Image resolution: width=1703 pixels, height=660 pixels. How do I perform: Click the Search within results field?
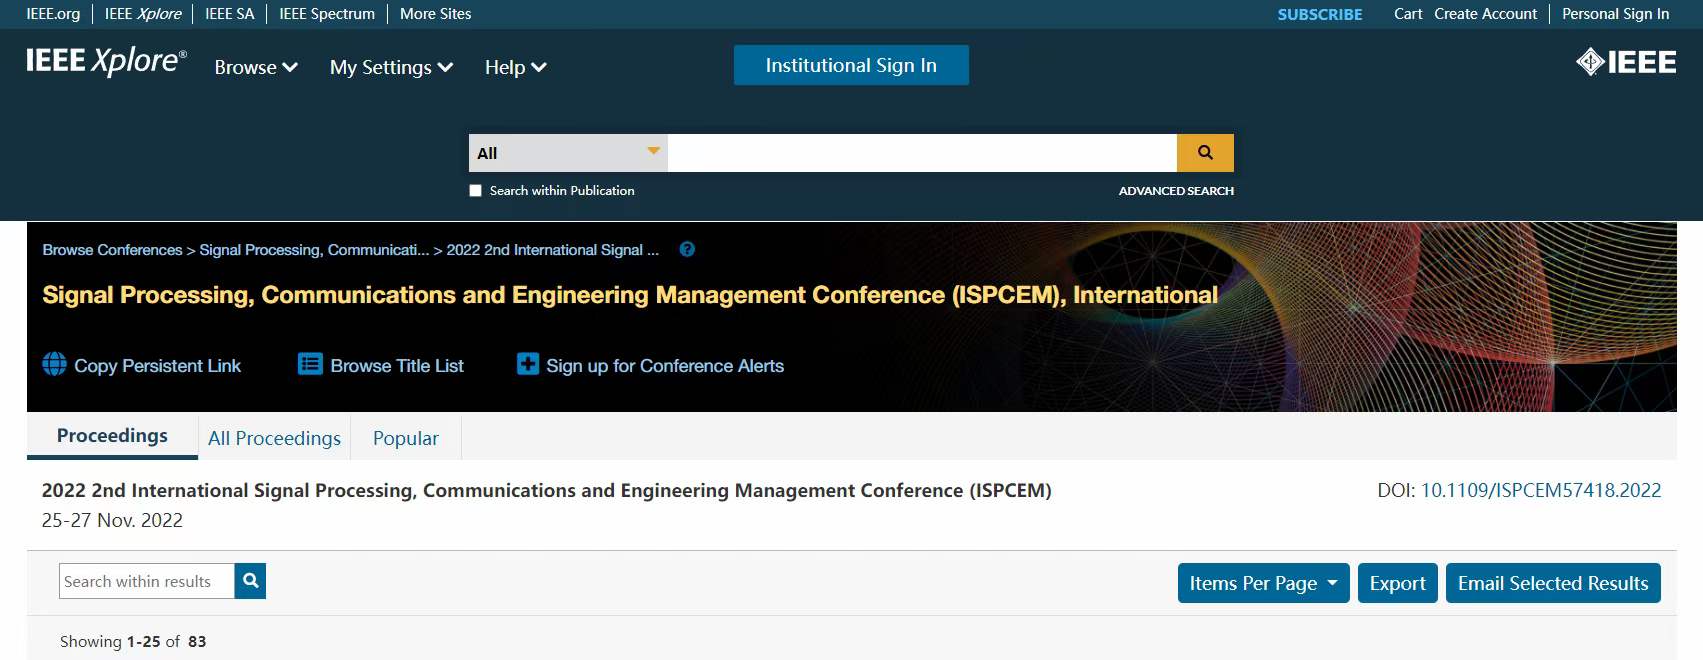[x=147, y=581]
